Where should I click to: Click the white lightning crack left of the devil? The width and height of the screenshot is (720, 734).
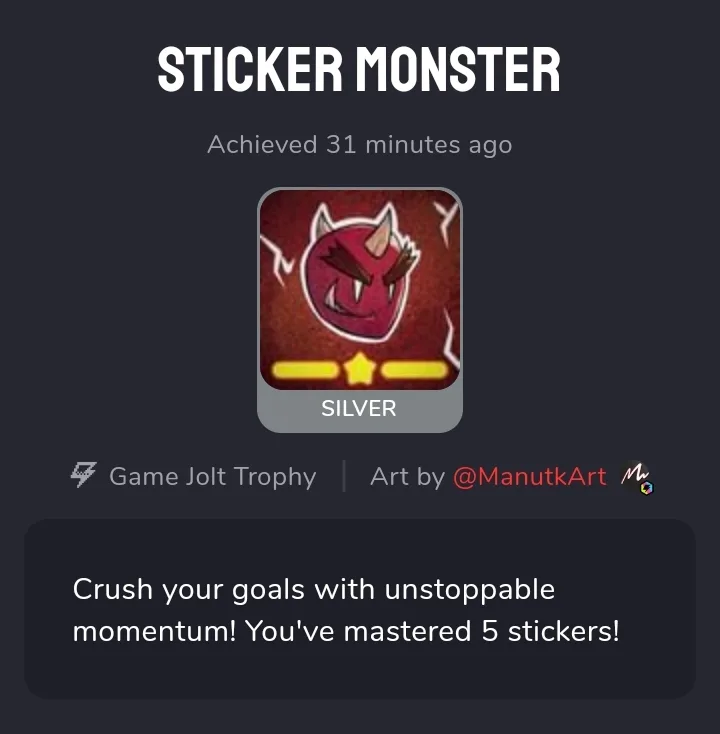[x=277, y=261]
